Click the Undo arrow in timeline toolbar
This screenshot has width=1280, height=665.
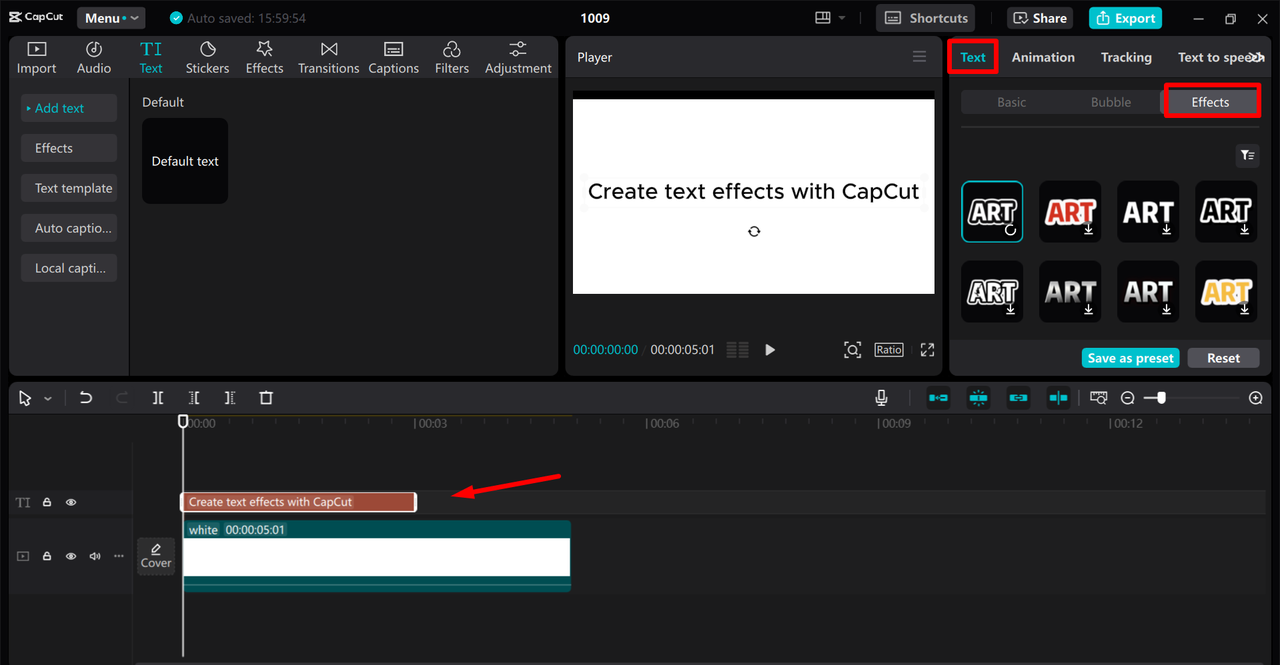pyautogui.click(x=86, y=398)
